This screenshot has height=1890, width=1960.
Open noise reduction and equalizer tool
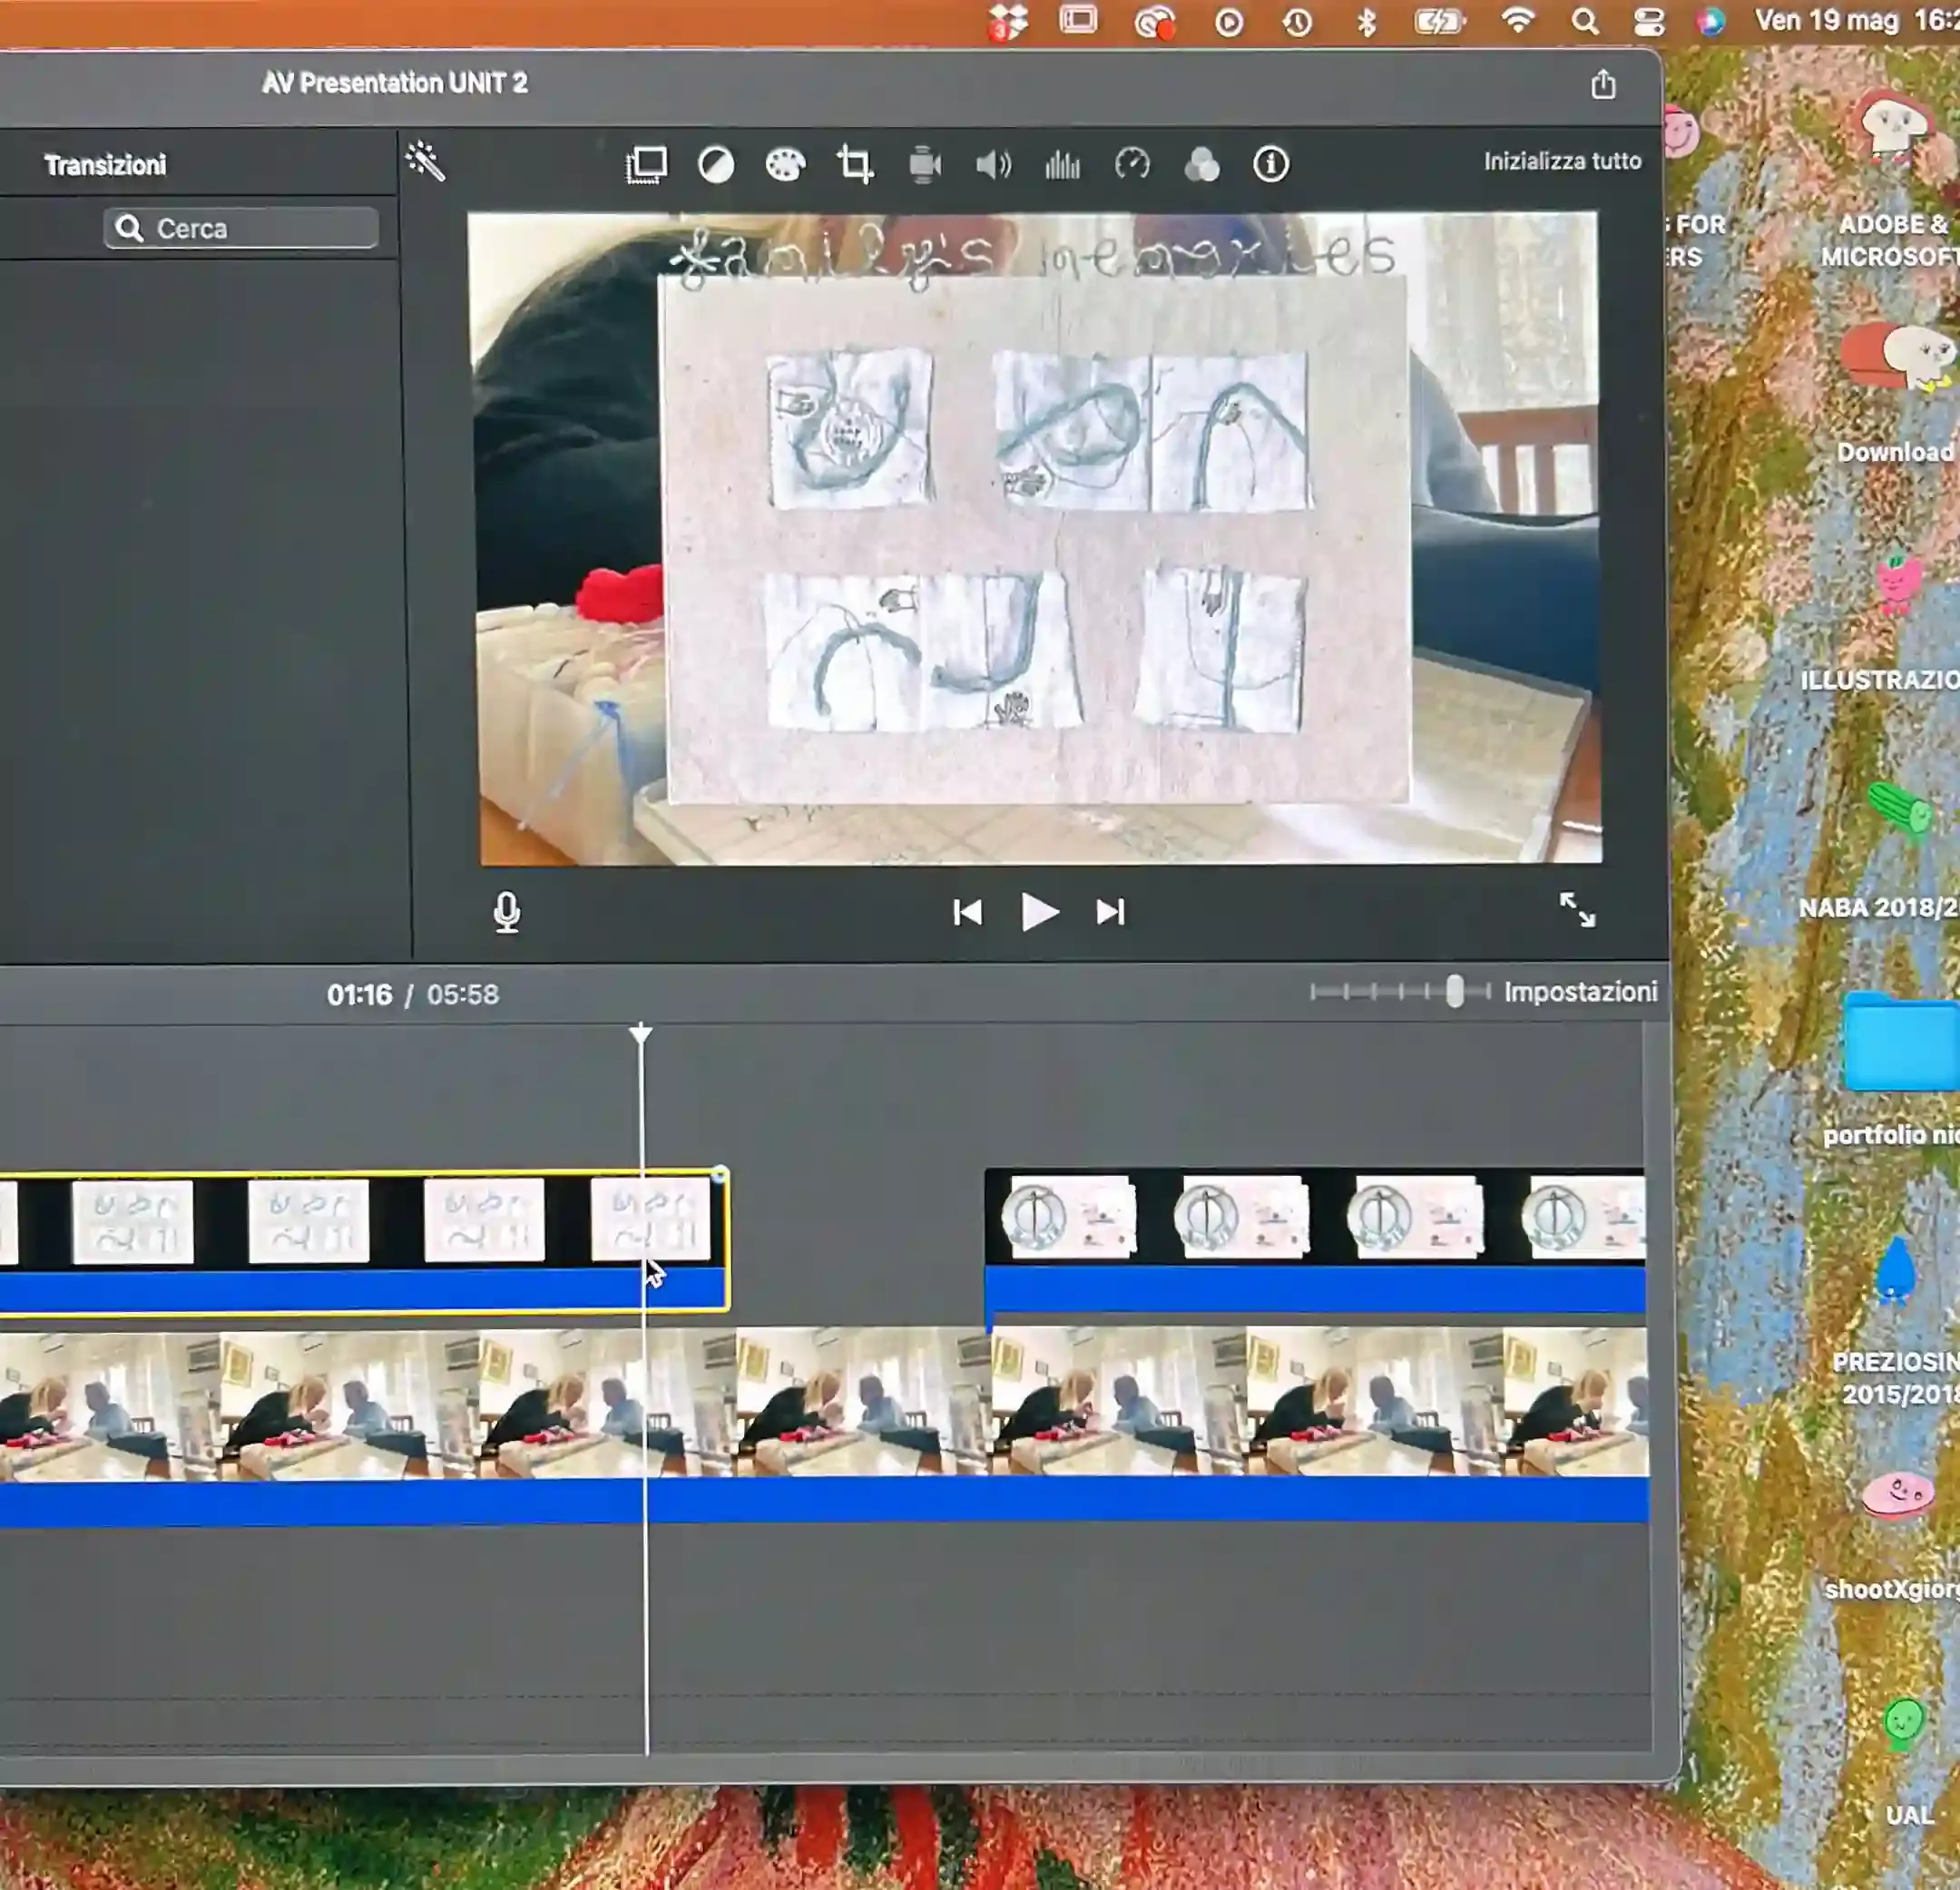click(1062, 164)
